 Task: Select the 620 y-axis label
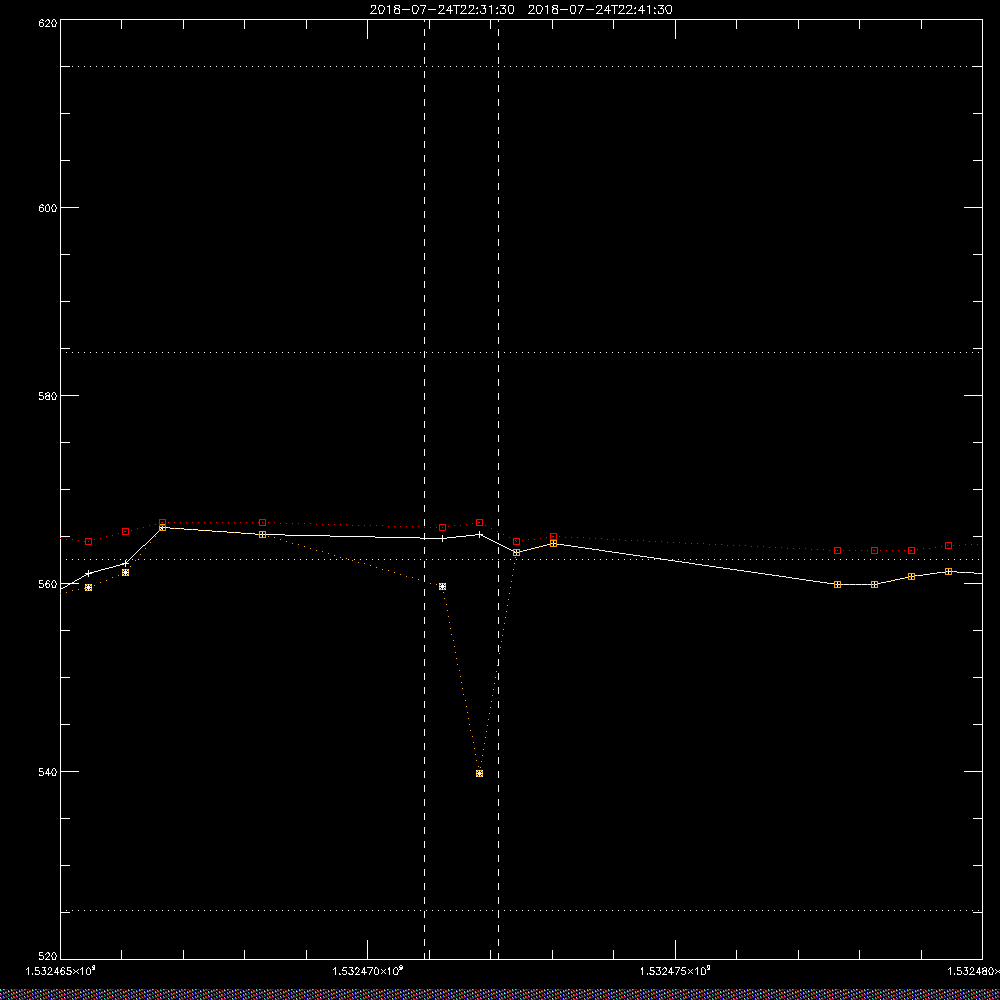tap(48, 23)
